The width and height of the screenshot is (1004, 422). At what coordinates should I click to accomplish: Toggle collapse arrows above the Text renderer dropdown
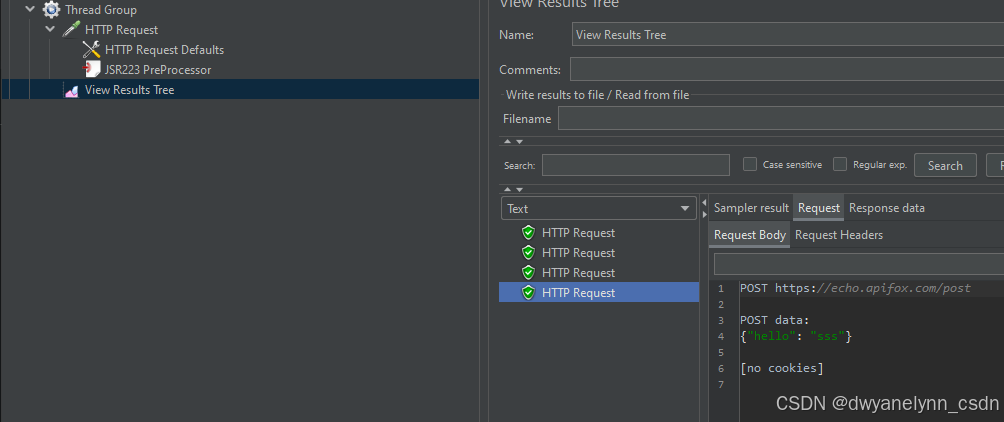click(513, 190)
